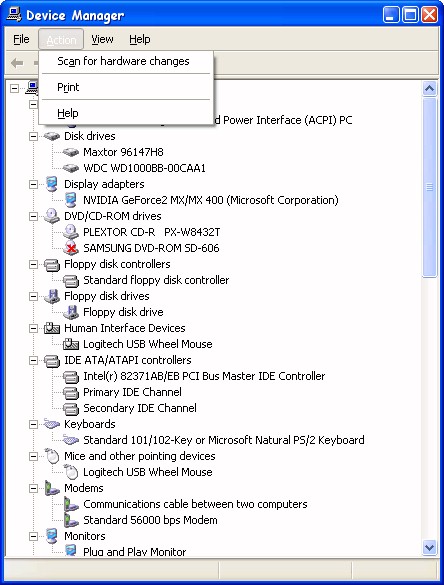This screenshot has height=585, width=444.
Task: Open the Help menu in menu bar
Action: tap(140, 39)
